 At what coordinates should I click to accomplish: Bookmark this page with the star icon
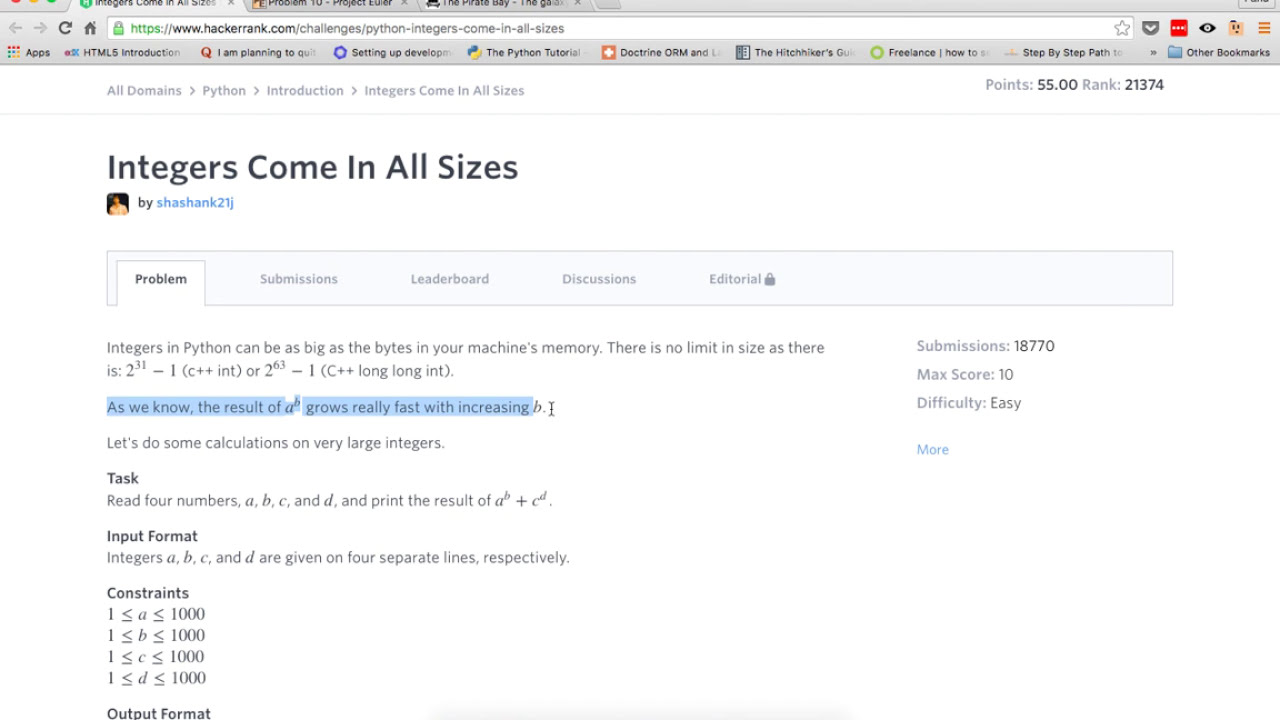point(1122,28)
